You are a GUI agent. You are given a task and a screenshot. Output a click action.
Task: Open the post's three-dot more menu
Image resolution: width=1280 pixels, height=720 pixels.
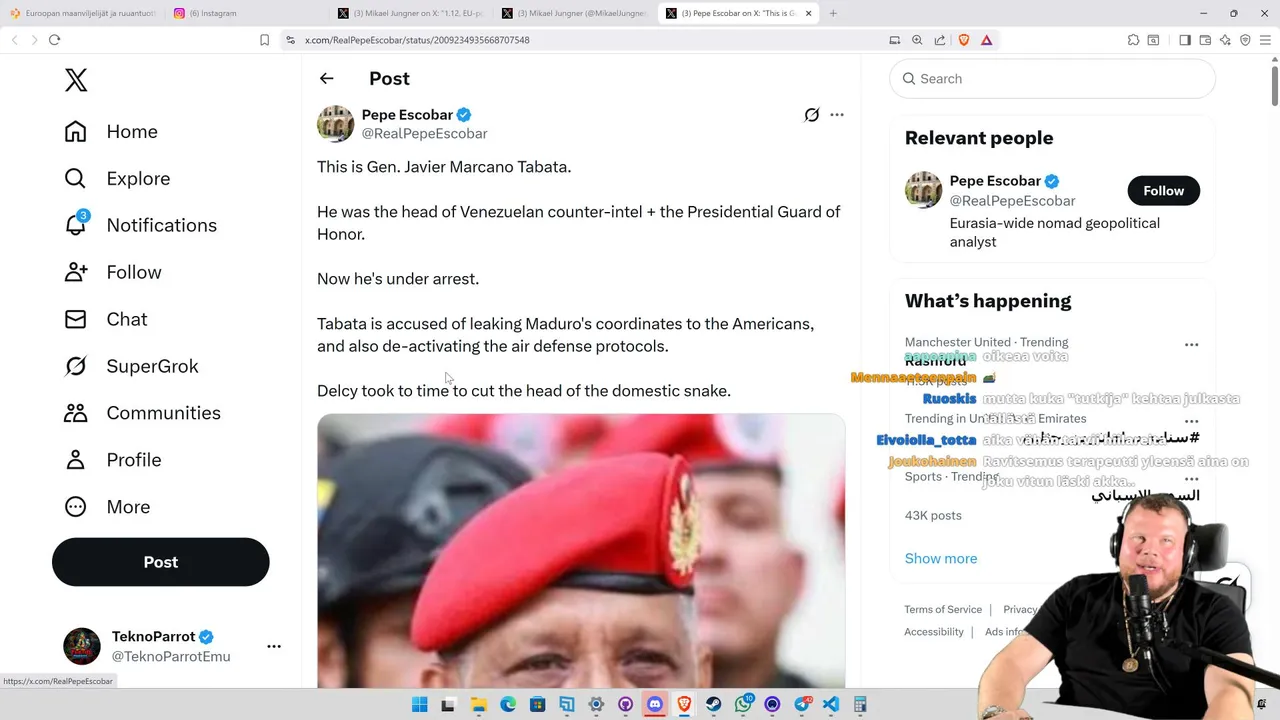click(x=837, y=115)
